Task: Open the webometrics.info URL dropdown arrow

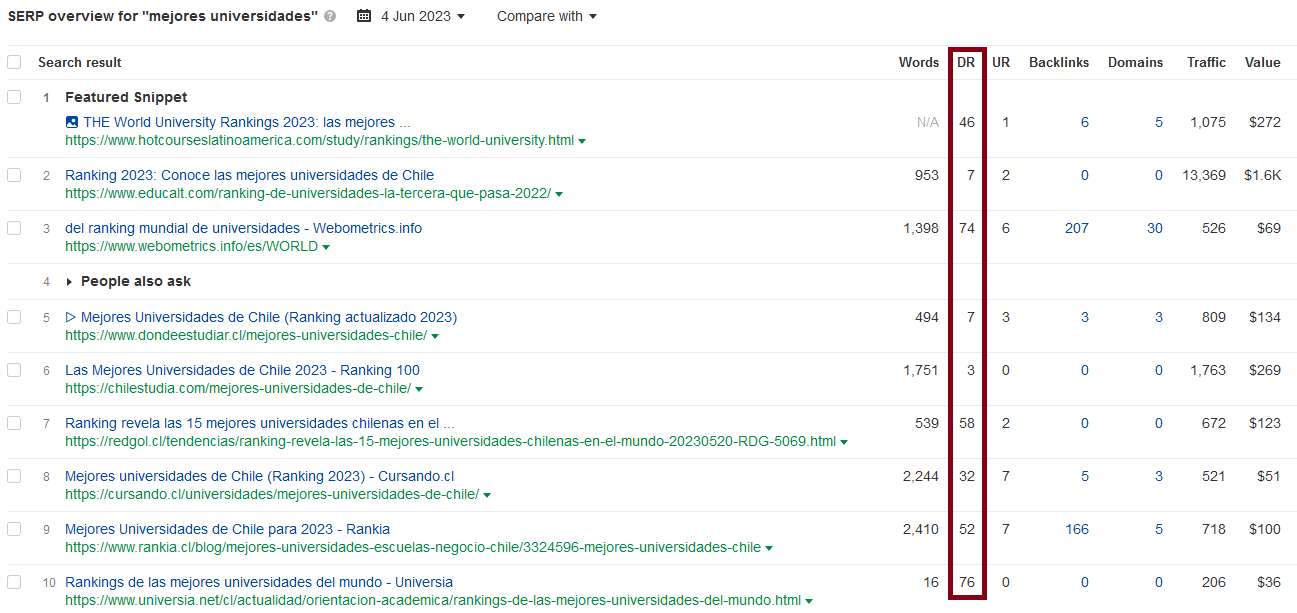Action: pyautogui.click(x=326, y=247)
